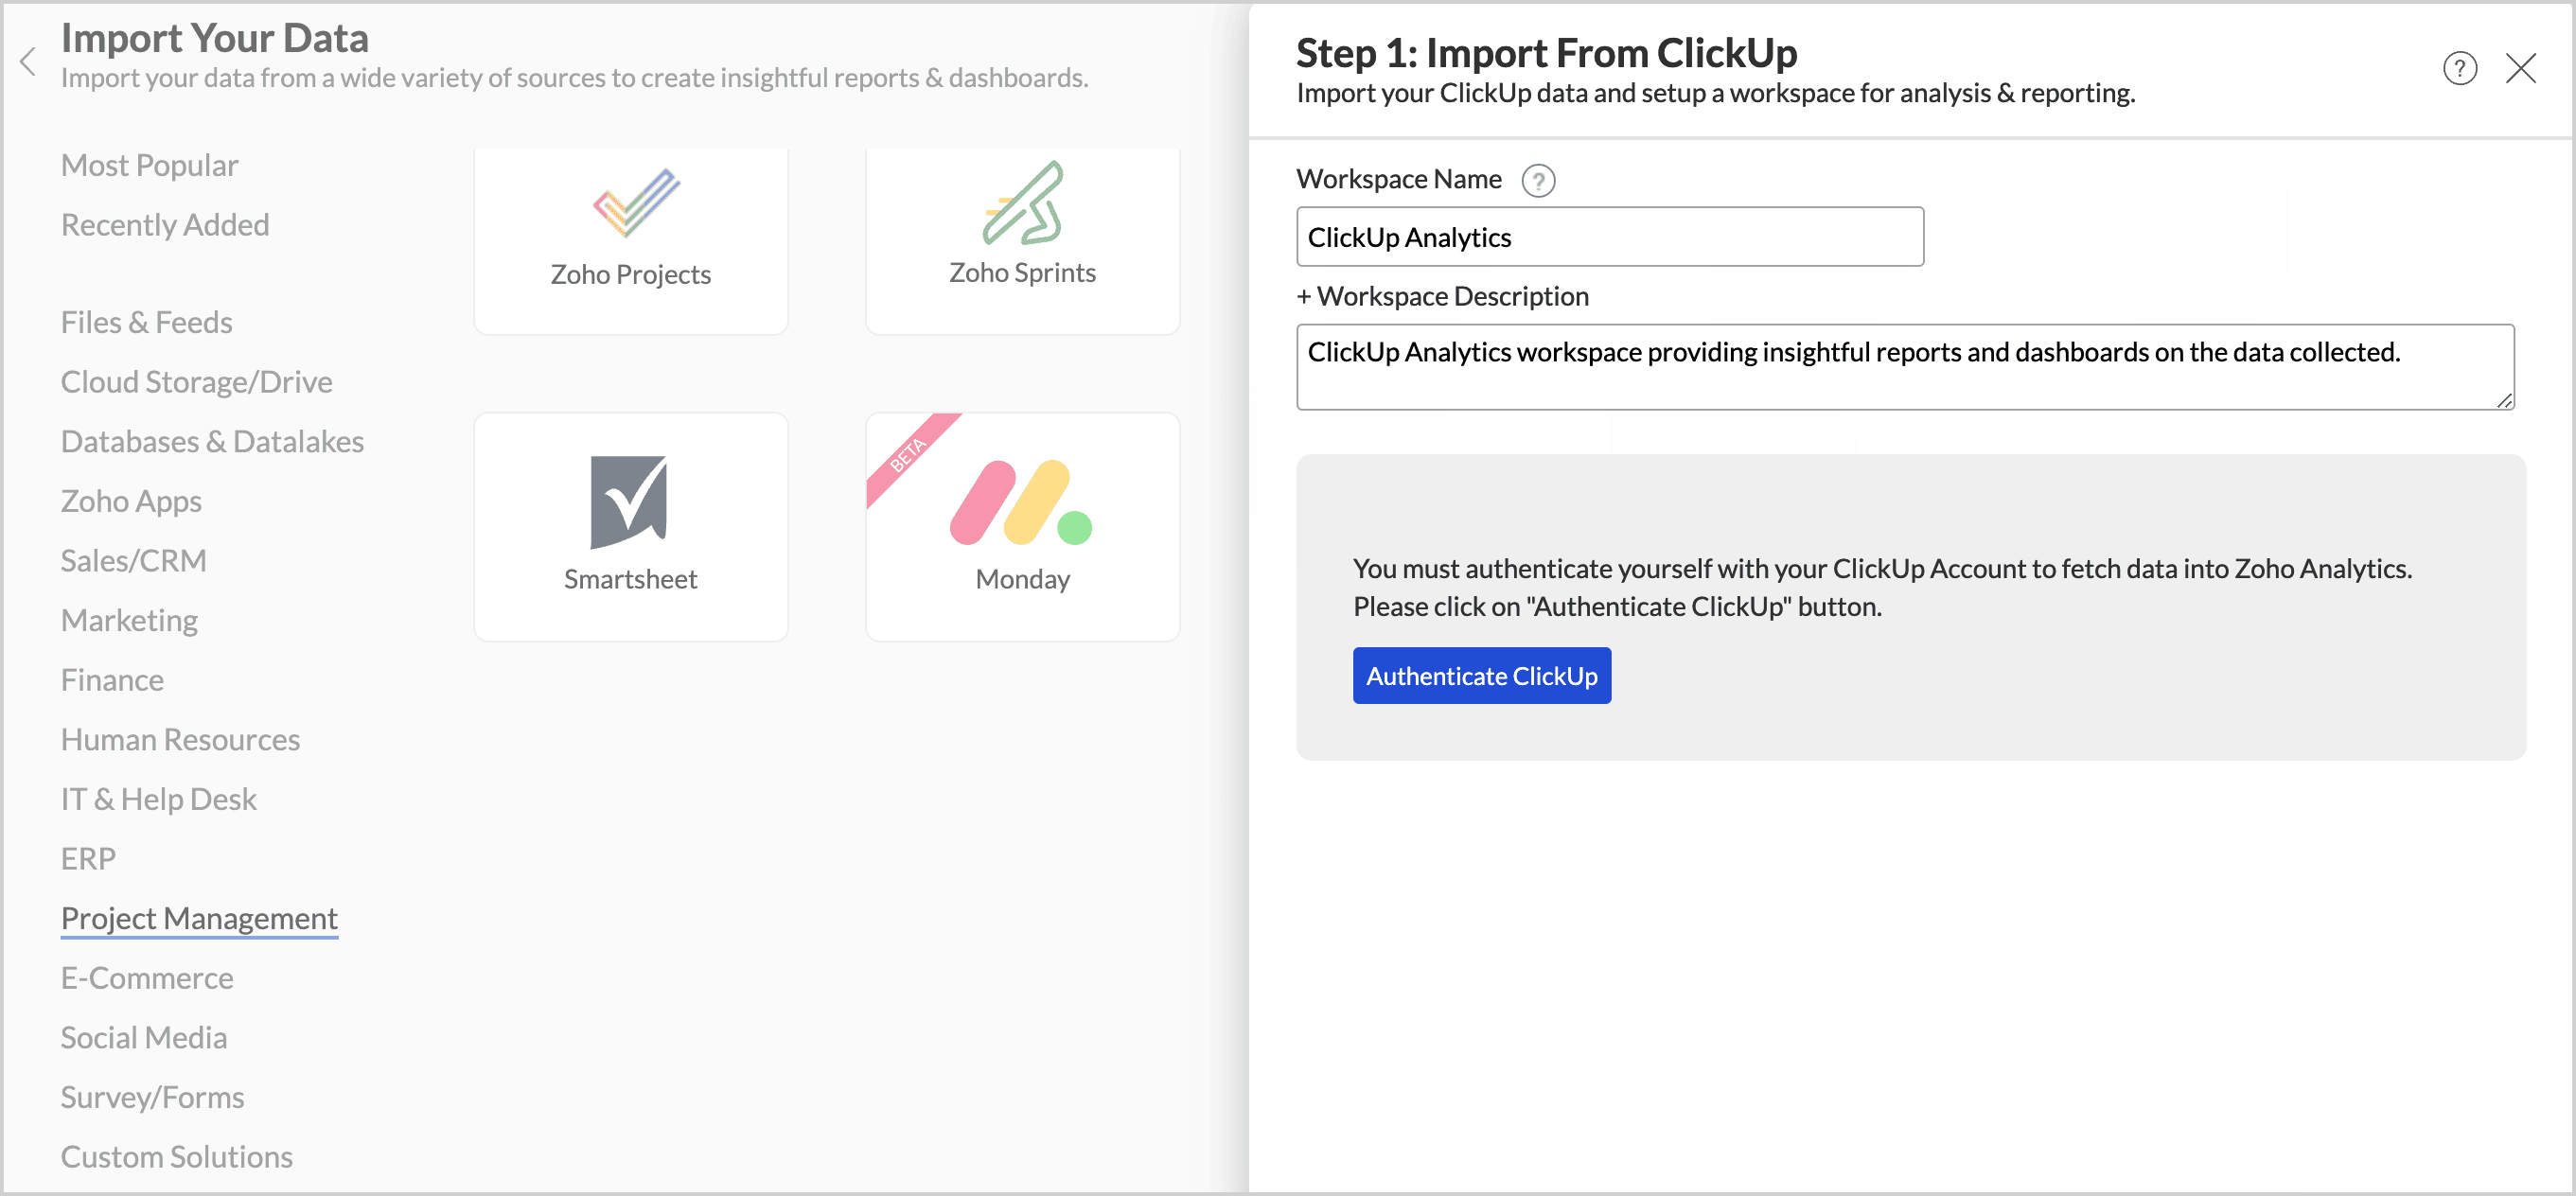Click the authenticate instruction message text
Image resolution: width=2576 pixels, height=1196 pixels.
[1882, 587]
